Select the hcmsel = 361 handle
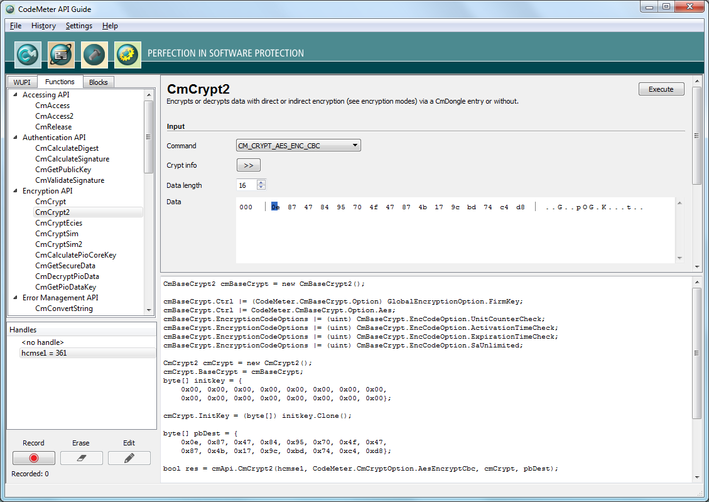Screen dimensions: 709x502 44,353
